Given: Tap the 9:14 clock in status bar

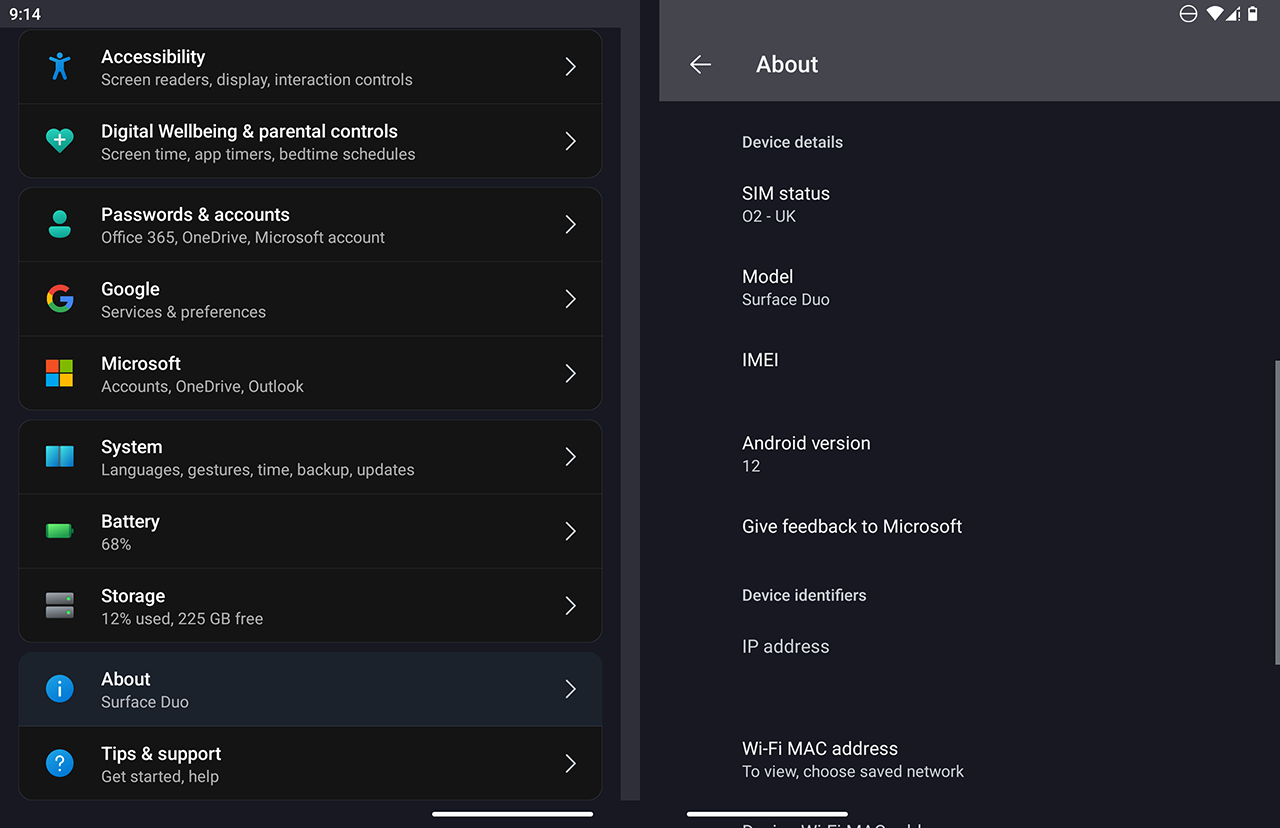Looking at the screenshot, I should 25,14.
